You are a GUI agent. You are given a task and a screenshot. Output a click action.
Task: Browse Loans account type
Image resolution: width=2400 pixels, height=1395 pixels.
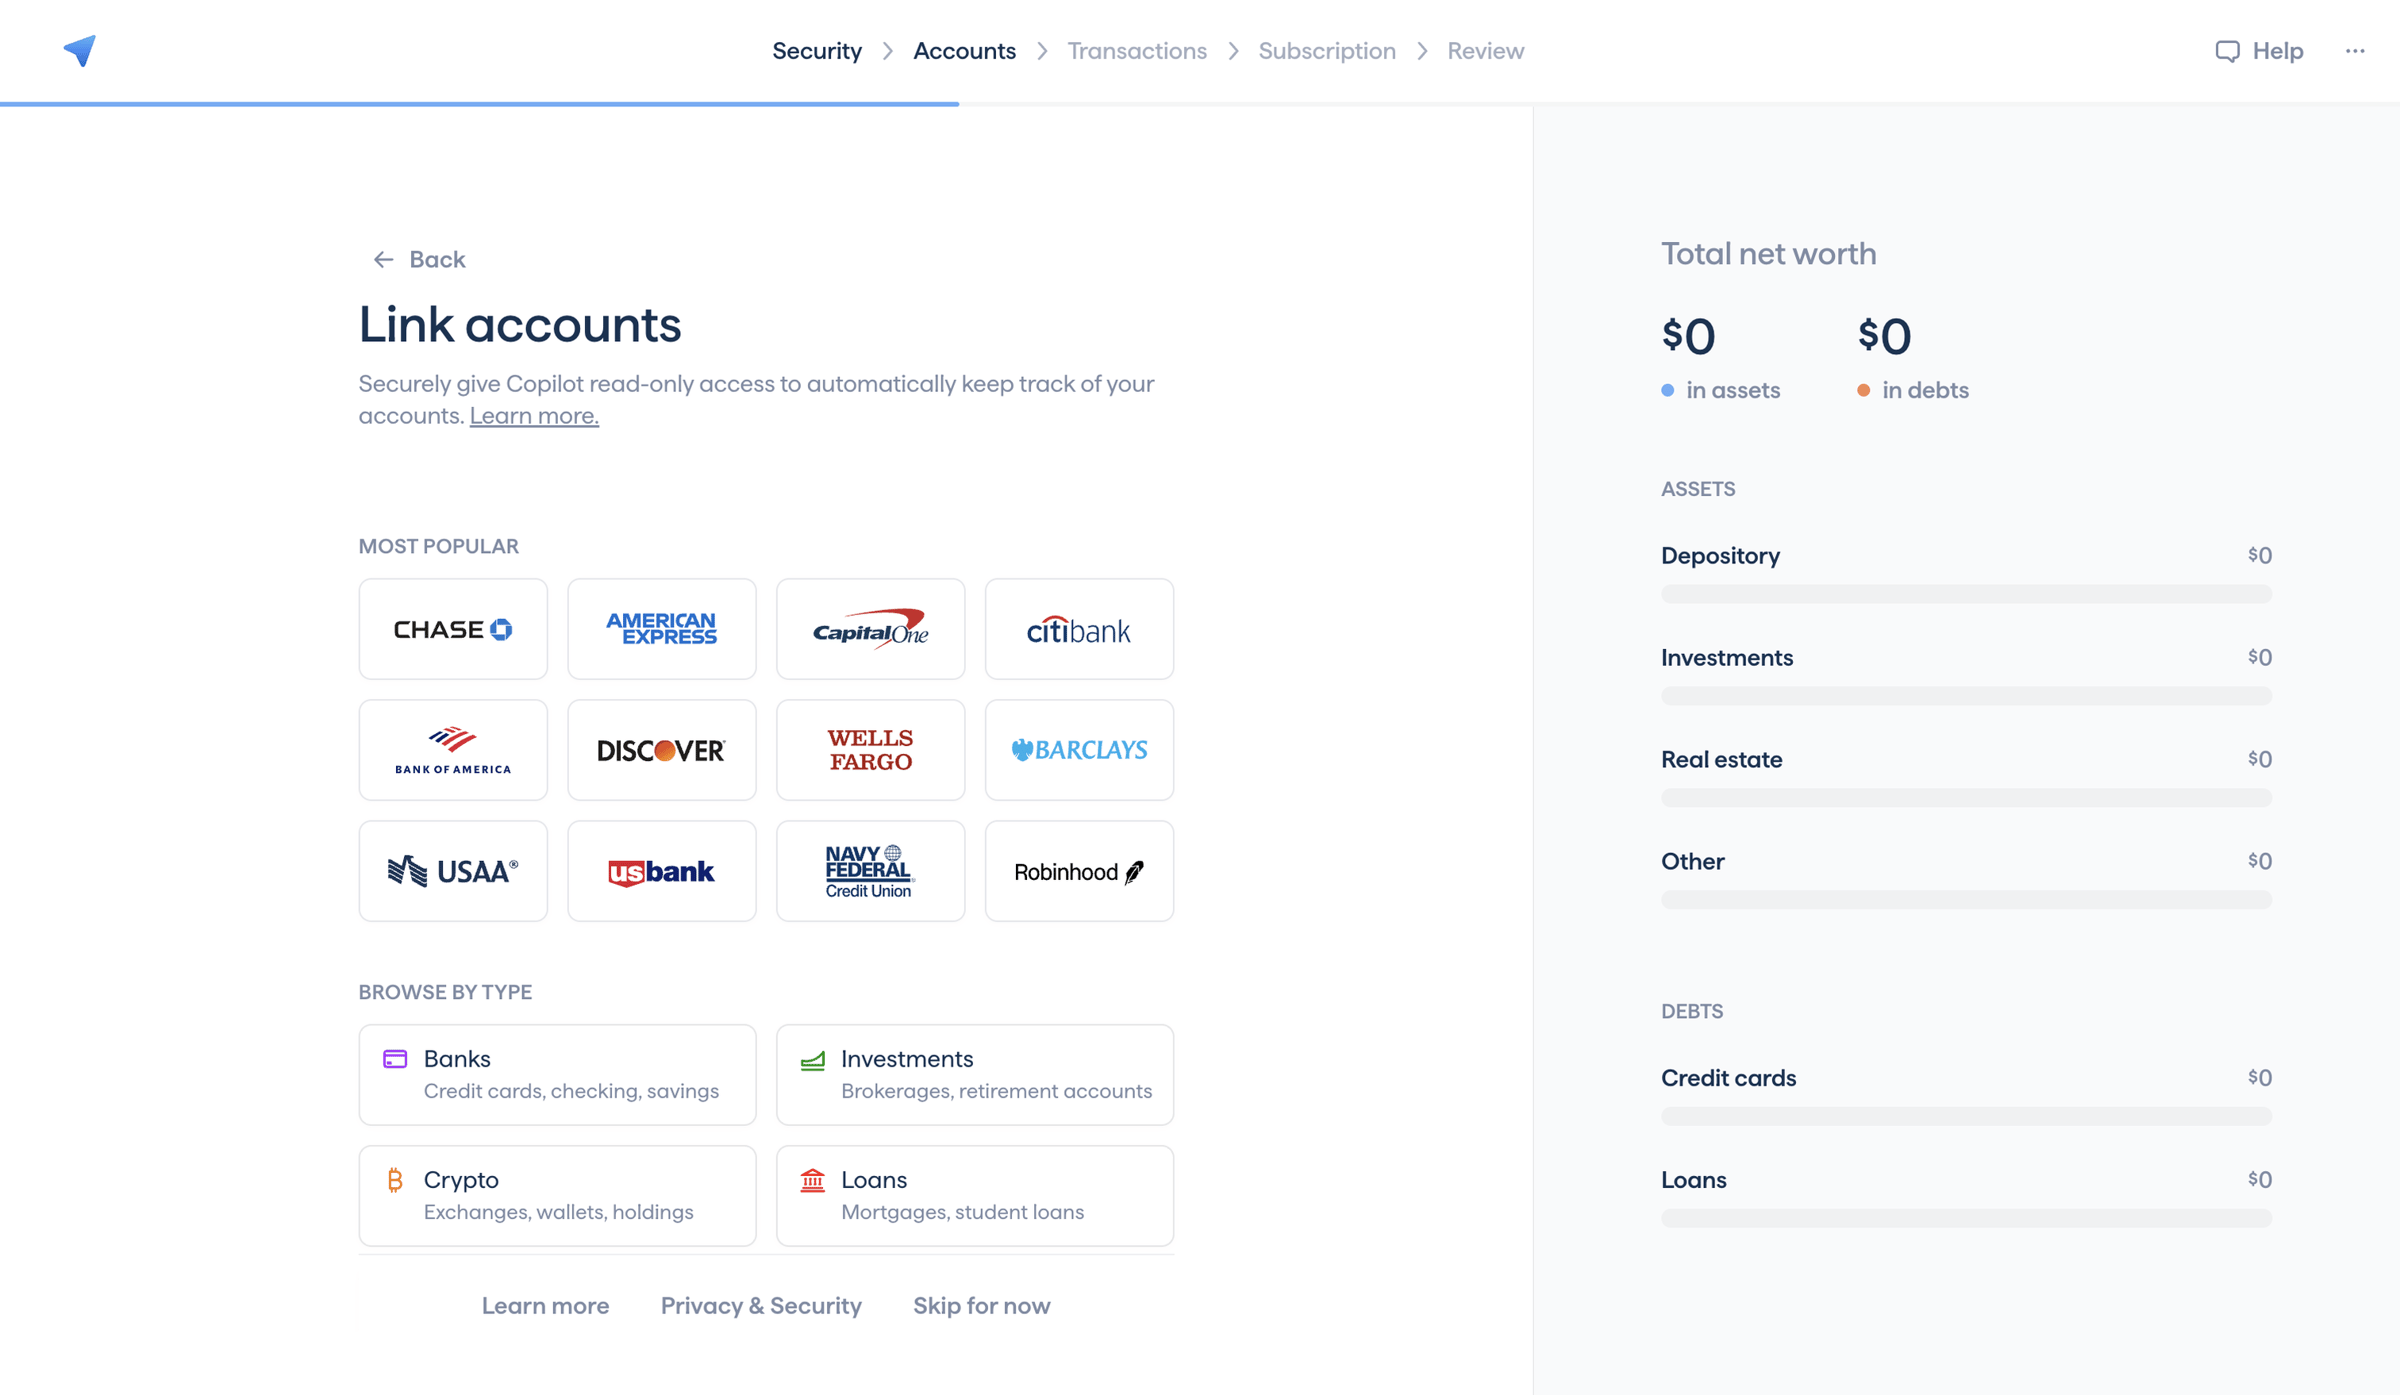pyautogui.click(x=975, y=1196)
